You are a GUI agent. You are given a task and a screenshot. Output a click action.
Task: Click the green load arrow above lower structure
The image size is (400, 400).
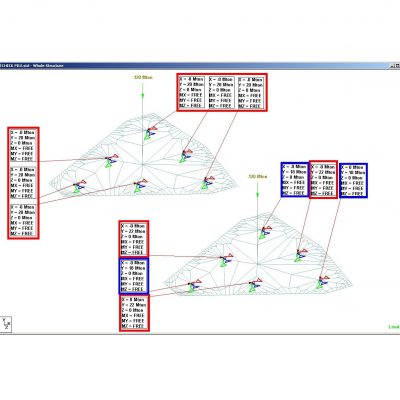pos(257,190)
